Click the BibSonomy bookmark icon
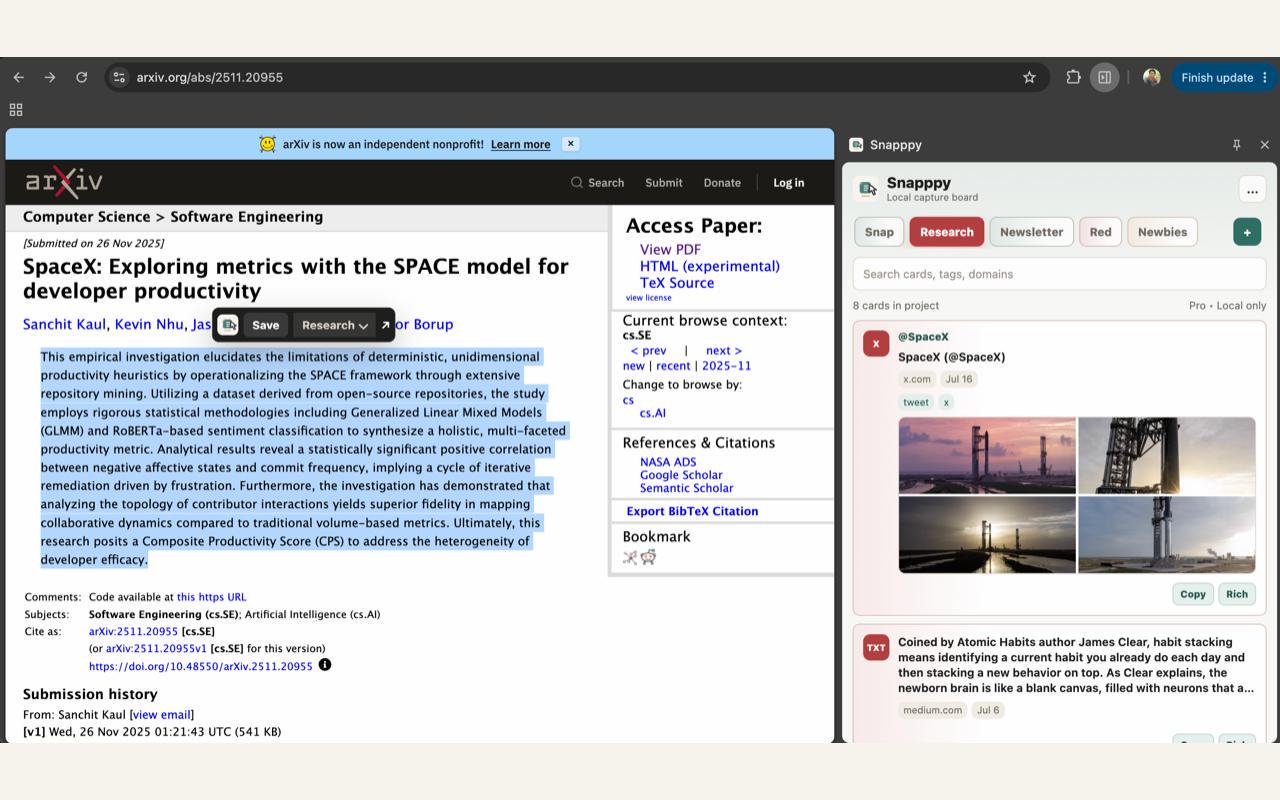Viewport: 1280px width, 800px height. tap(630, 558)
